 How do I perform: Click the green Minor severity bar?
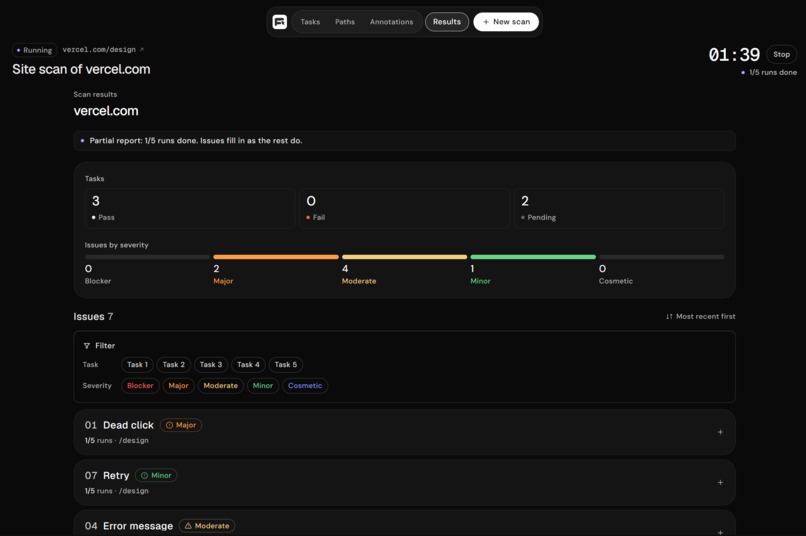[x=533, y=257]
